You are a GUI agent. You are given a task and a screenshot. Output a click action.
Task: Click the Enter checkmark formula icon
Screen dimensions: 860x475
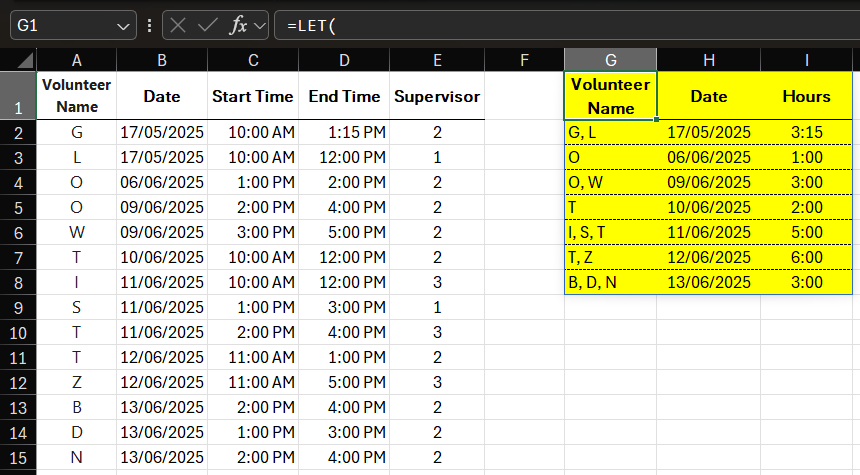point(208,25)
